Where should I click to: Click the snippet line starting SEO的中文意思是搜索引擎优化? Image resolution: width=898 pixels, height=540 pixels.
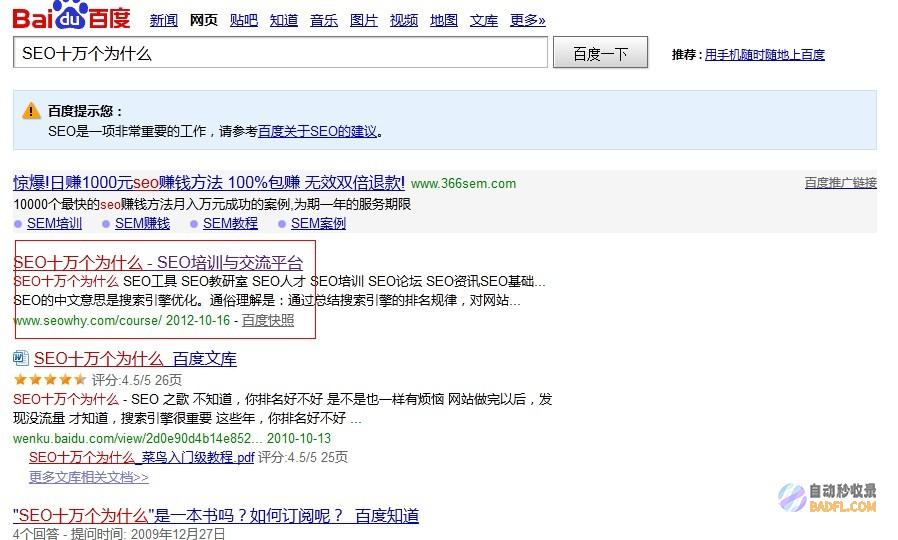(x=267, y=301)
